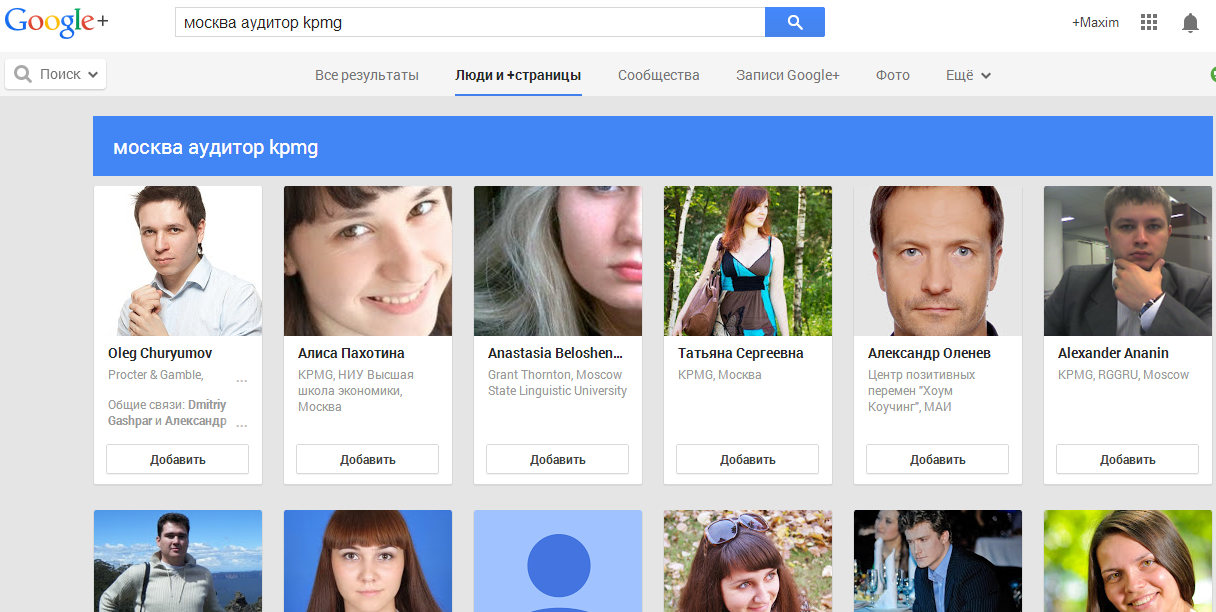The width and height of the screenshot is (1216, 612).
Task: Open the notifications bell
Action: pyautogui.click(x=1190, y=22)
